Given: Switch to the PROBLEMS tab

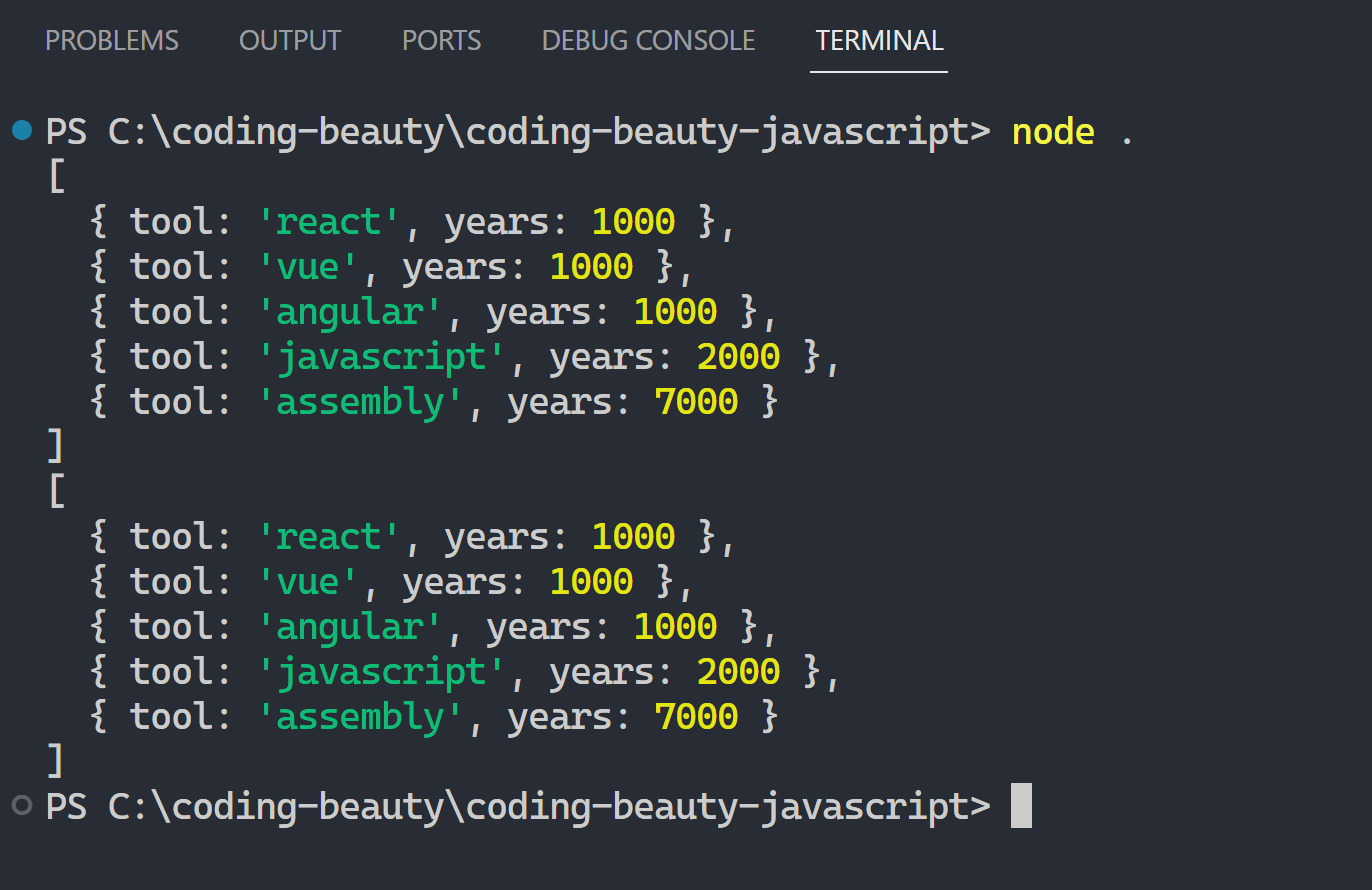Looking at the screenshot, I should pyautogui.click(x=112, y=41).
